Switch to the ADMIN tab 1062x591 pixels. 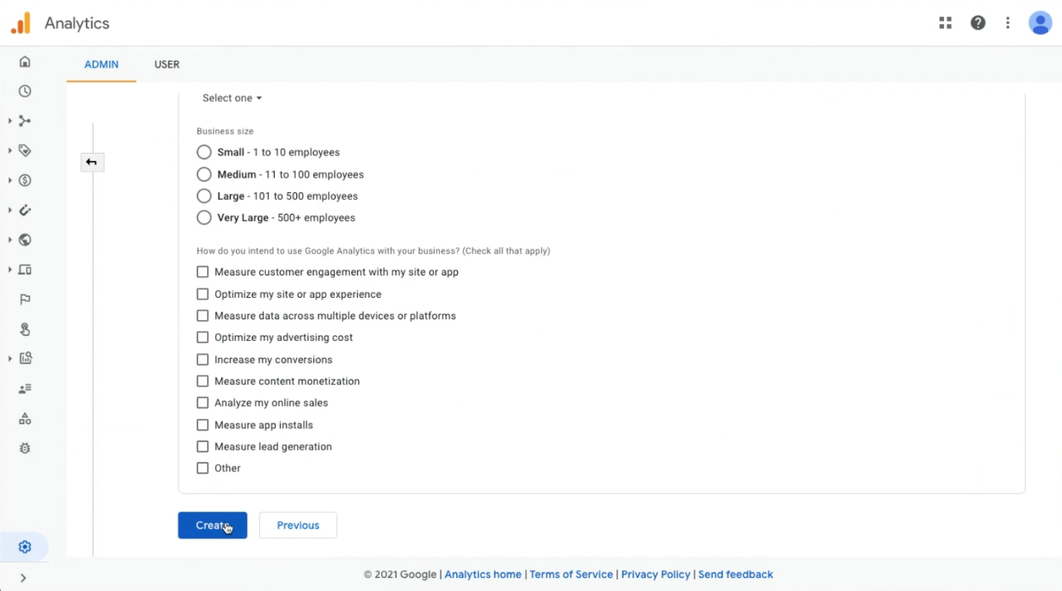[102, 64]
